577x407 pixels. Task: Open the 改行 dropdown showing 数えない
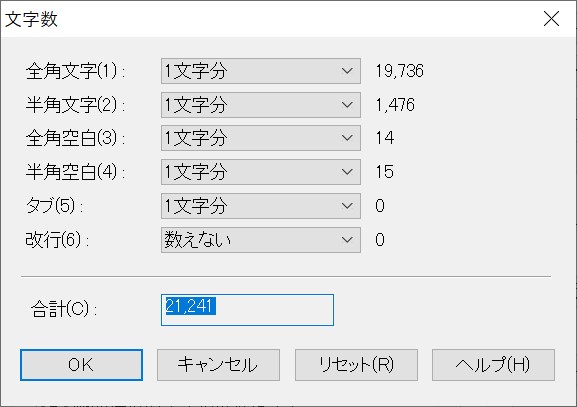[x=261, y=240]
